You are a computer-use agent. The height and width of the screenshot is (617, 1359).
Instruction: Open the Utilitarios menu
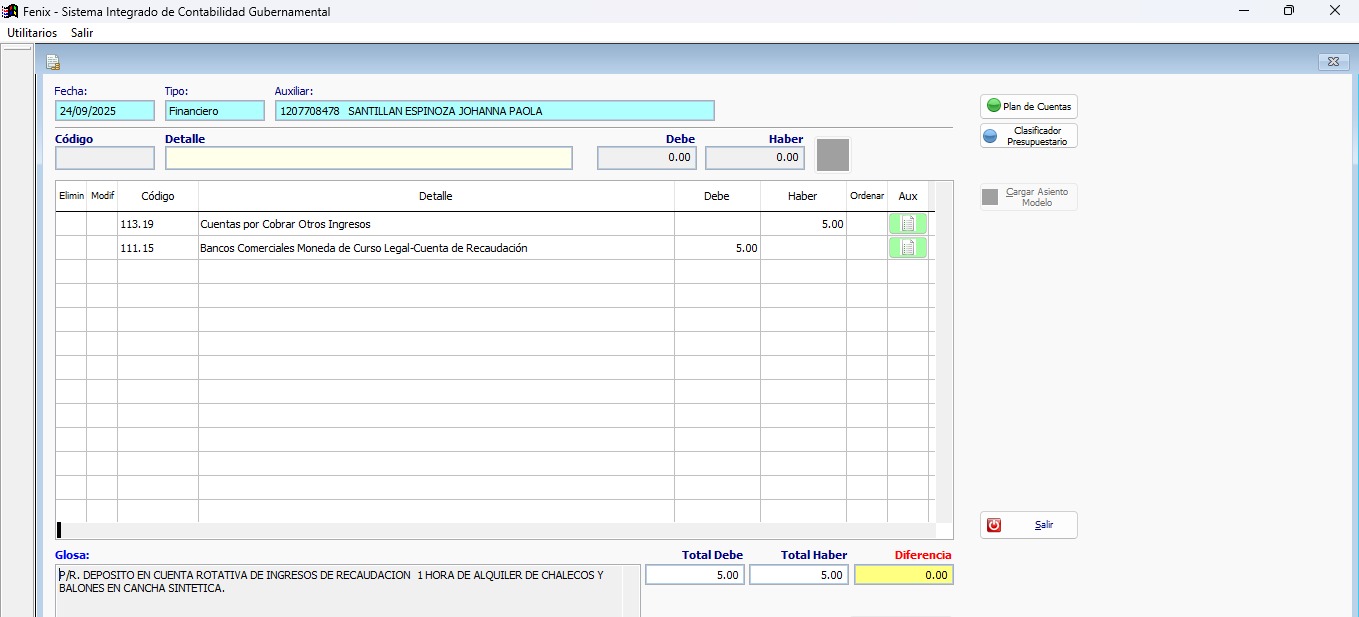[x=32, y=32]
